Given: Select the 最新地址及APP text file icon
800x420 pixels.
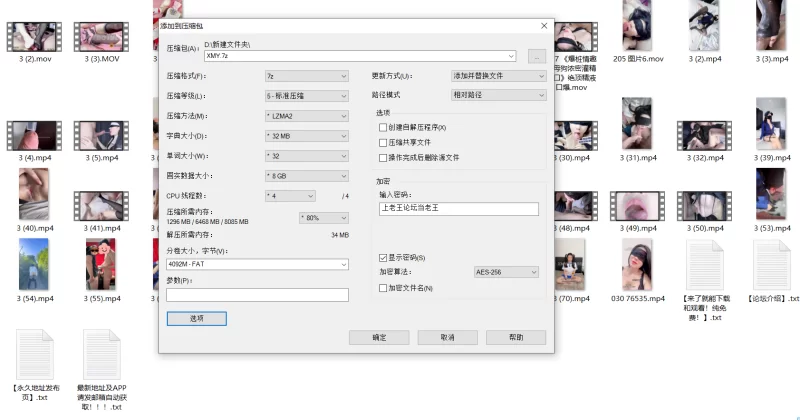Looking at the screenshot, I should pyautogui.click(x=102, y=354).
